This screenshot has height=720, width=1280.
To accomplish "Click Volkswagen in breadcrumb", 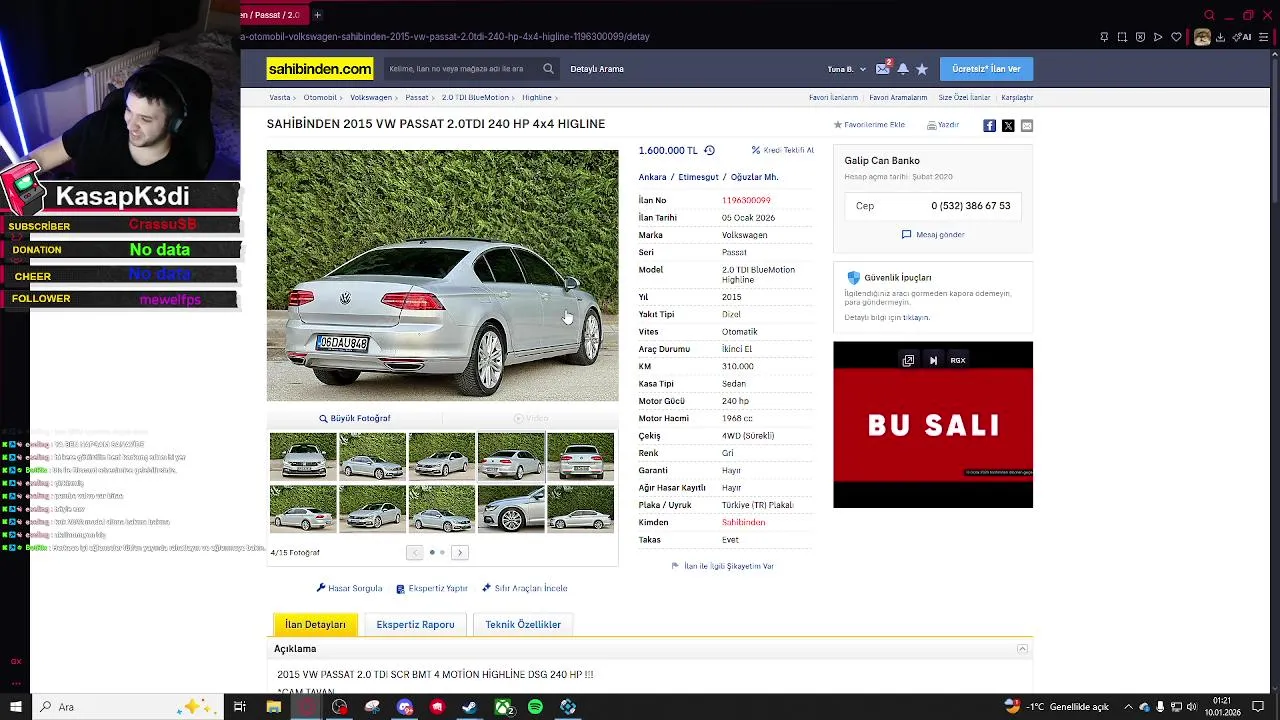I will [x=371, y=98].
